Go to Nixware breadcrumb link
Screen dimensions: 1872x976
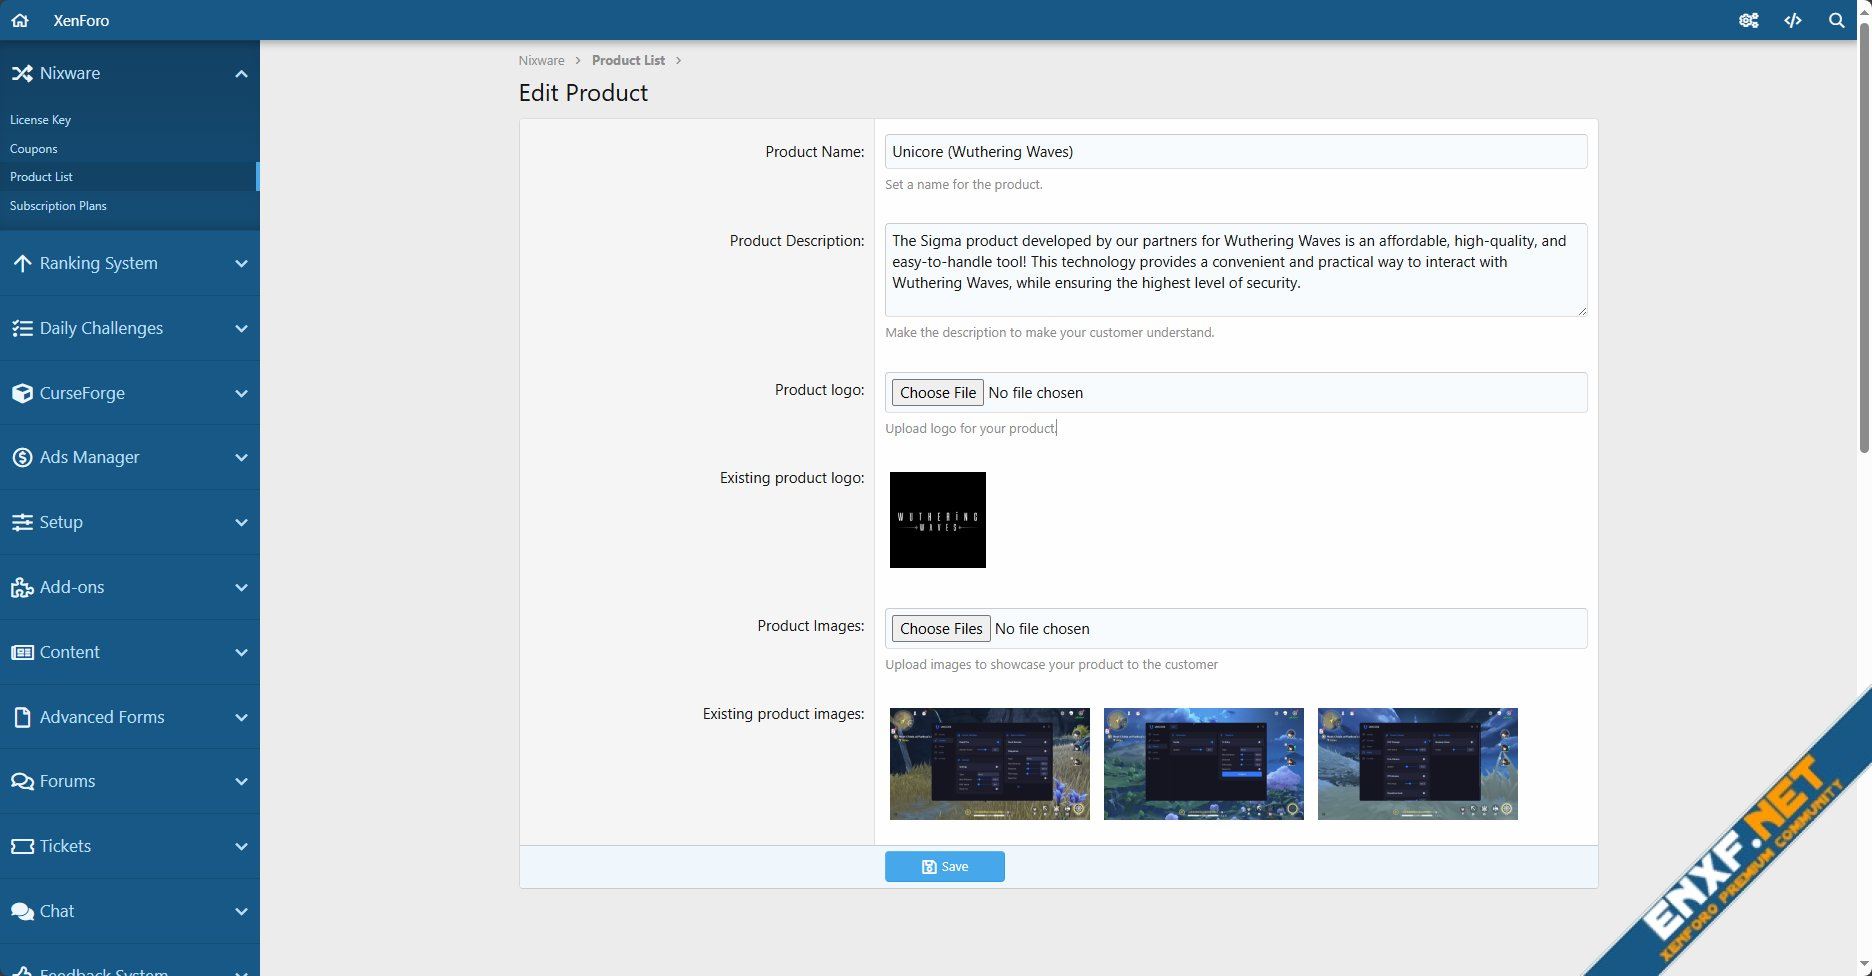[x=541, y=60]
